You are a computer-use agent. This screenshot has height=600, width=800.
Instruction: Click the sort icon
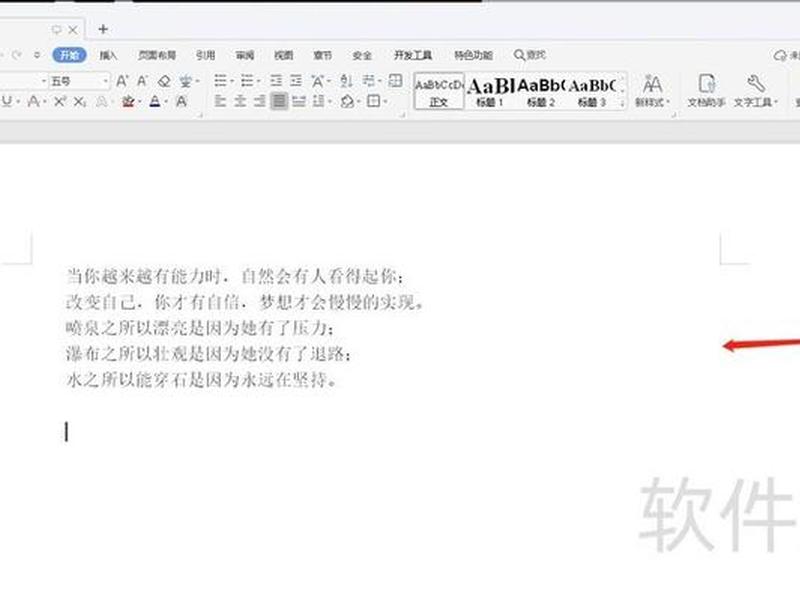(x=346, y=81)
